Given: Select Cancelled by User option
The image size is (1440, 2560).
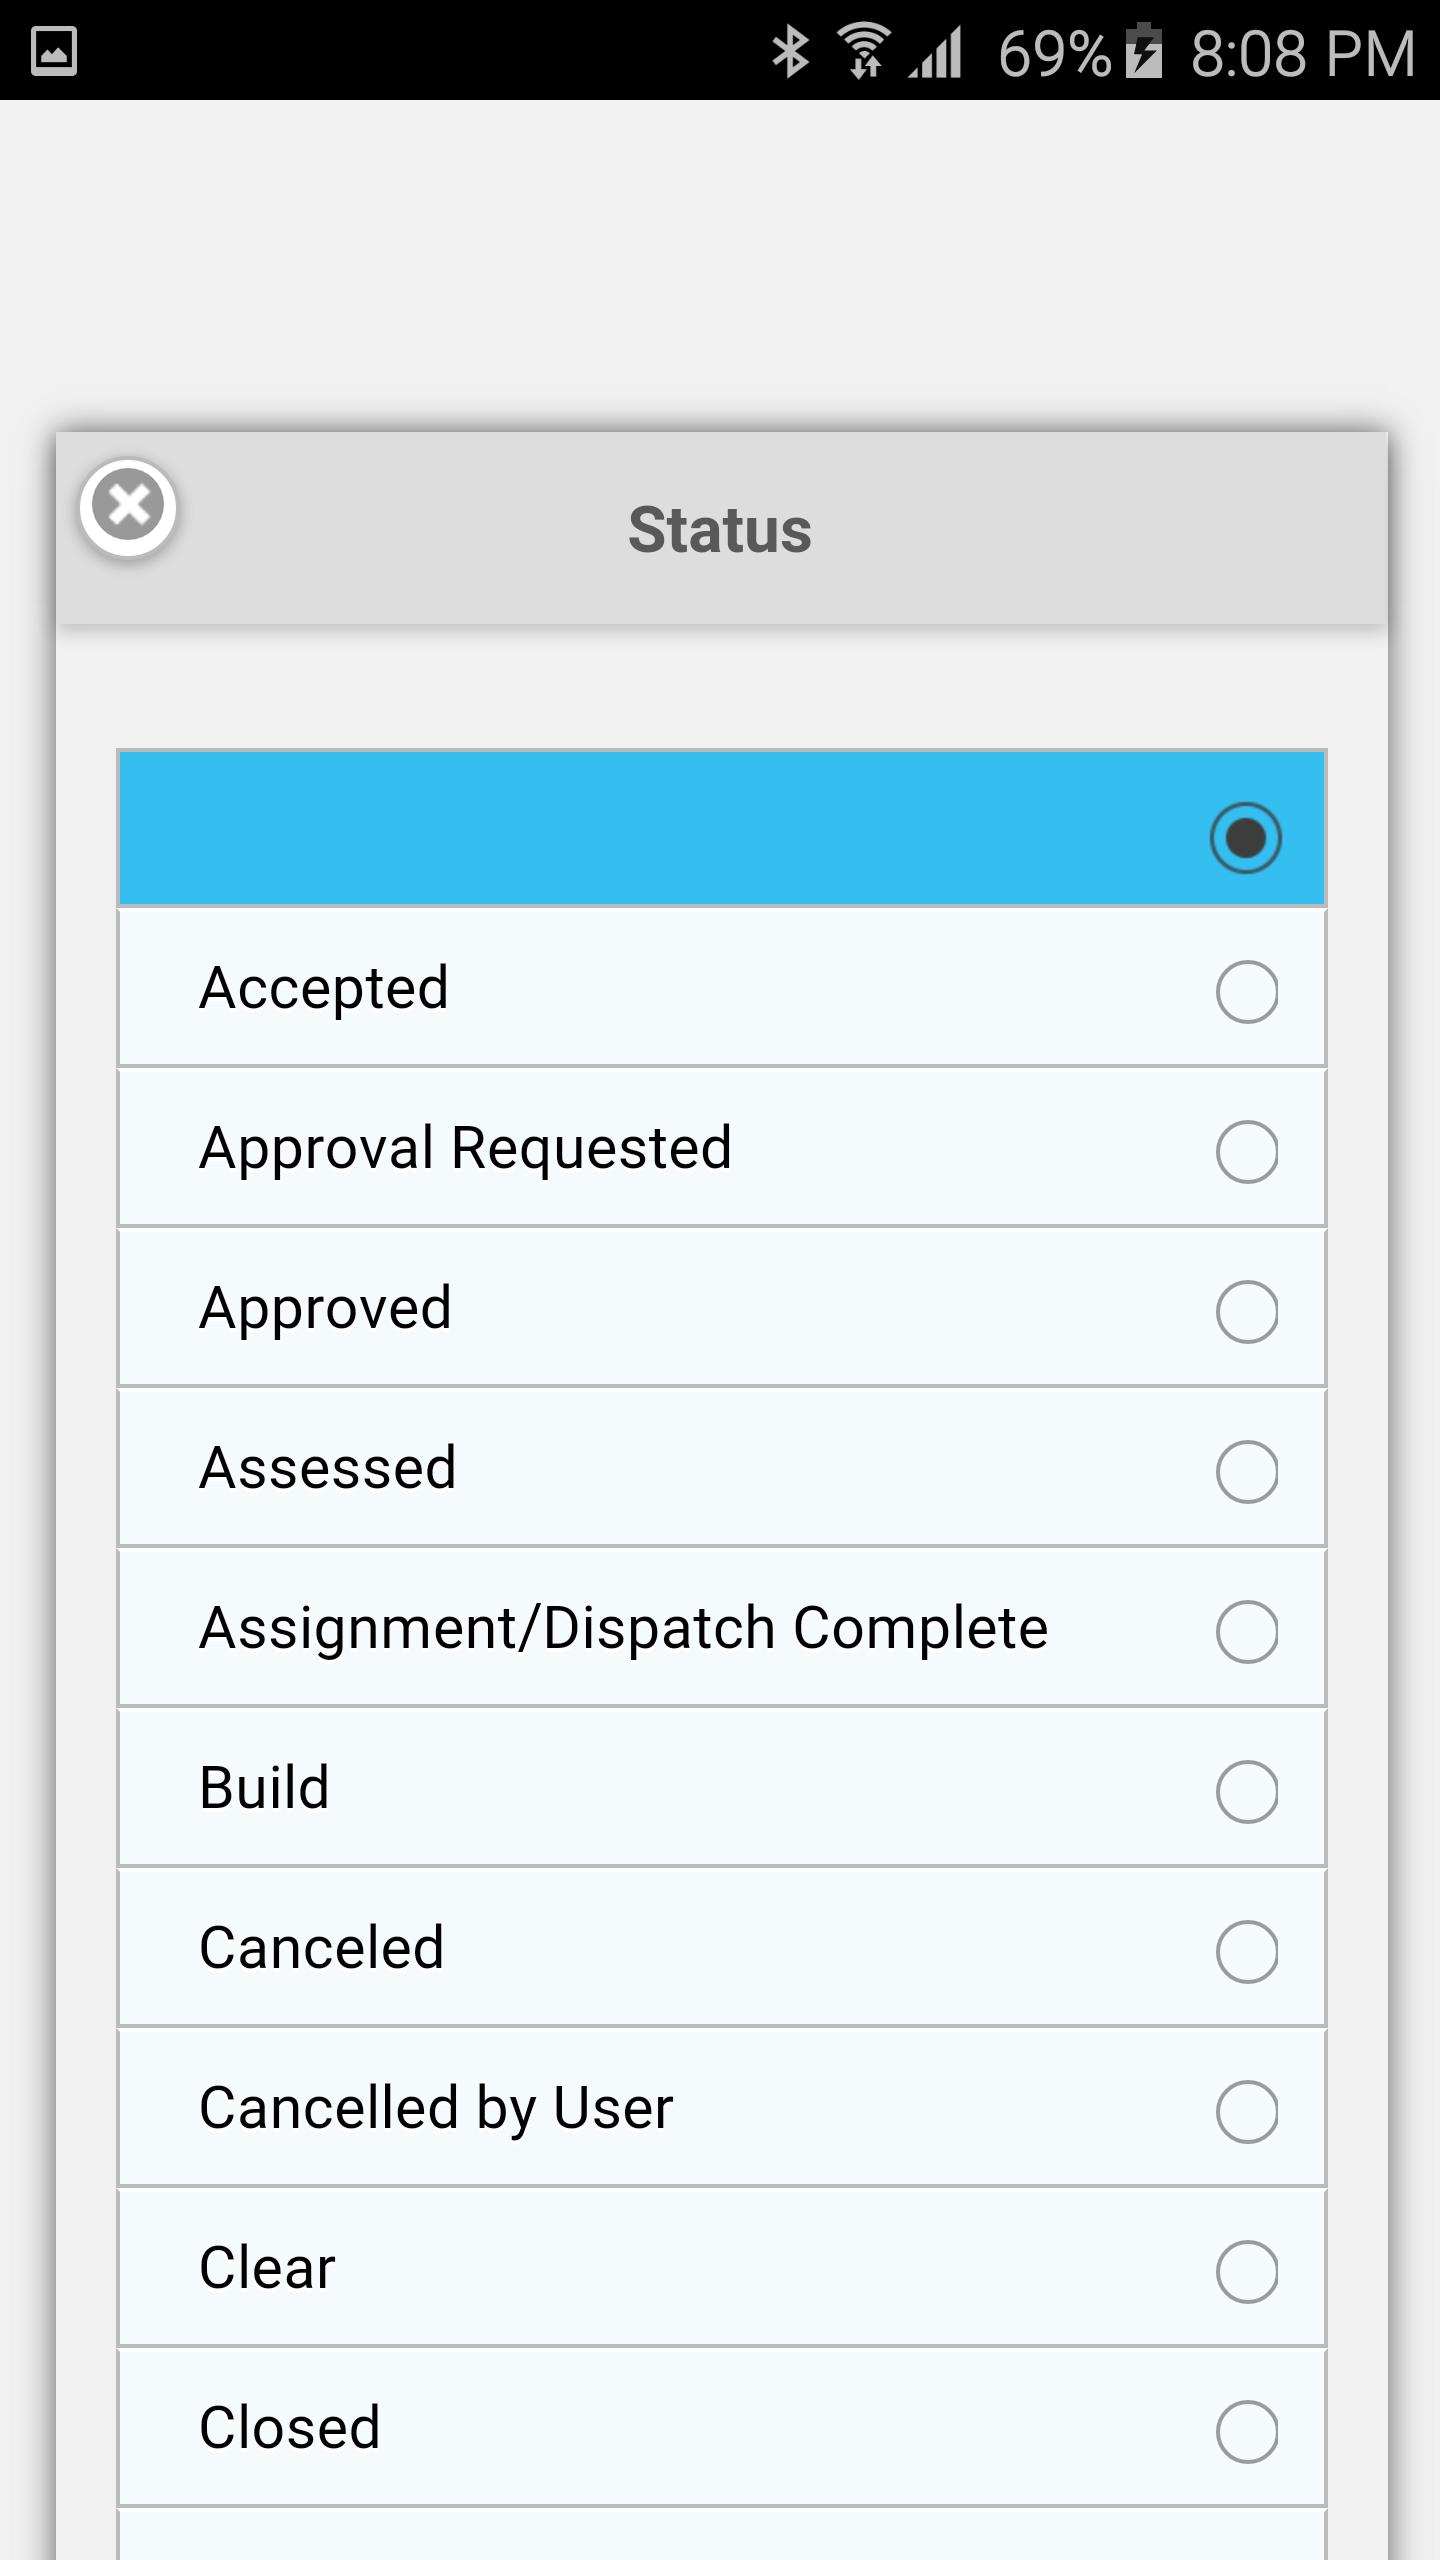Looking at the screenshot, I should click(x=722, y=2108).
